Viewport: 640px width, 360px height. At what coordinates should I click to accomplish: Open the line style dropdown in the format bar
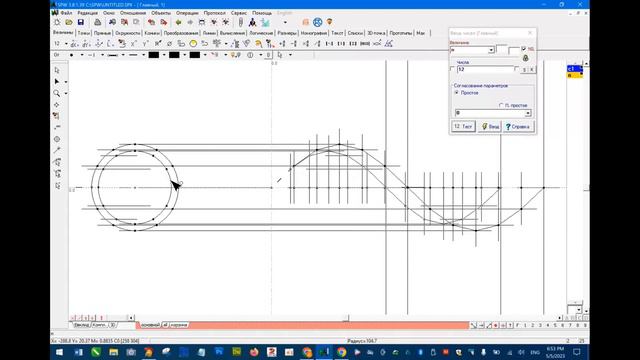[x=123, y=55]
